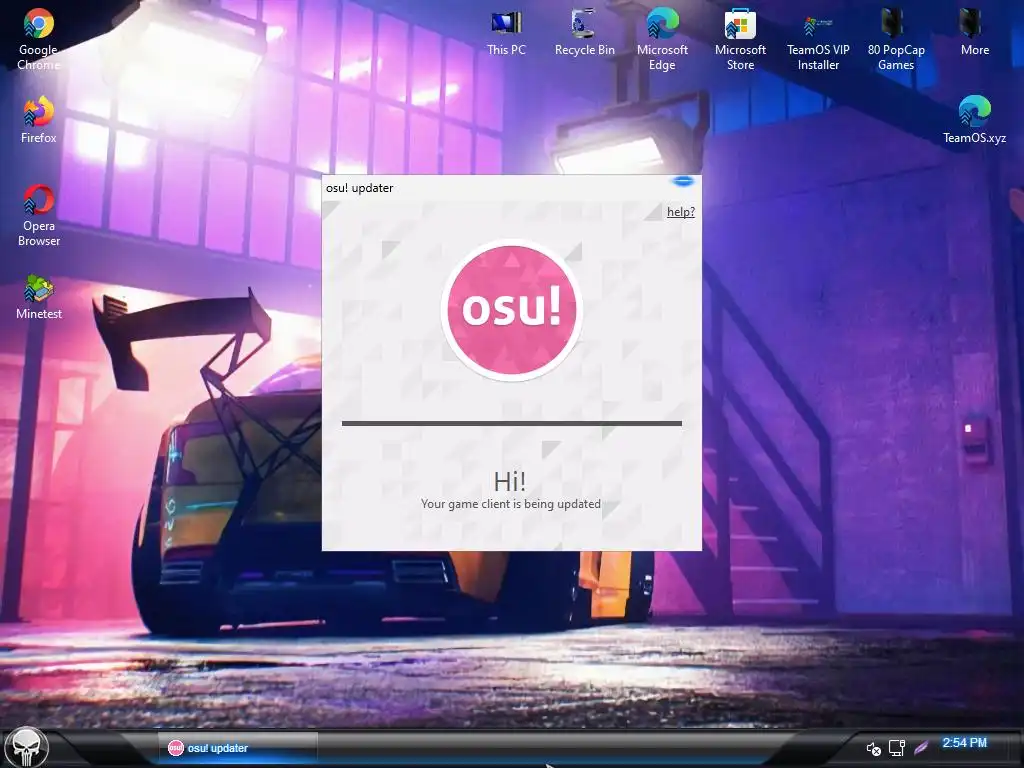Screen dimensions: 1024x768
Task: Click the feather tray icon
Action: pyautogui.click(x=921, y=747)
